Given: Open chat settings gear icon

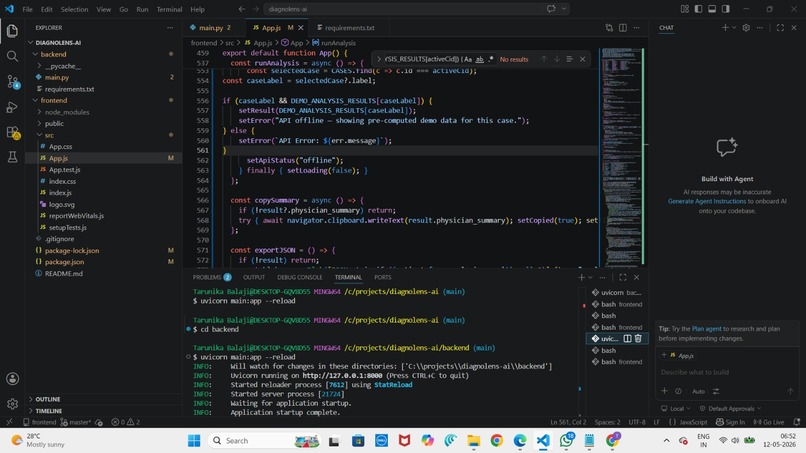Looking at the screenshot, I should pyautogui.click(x=746, y=28).
